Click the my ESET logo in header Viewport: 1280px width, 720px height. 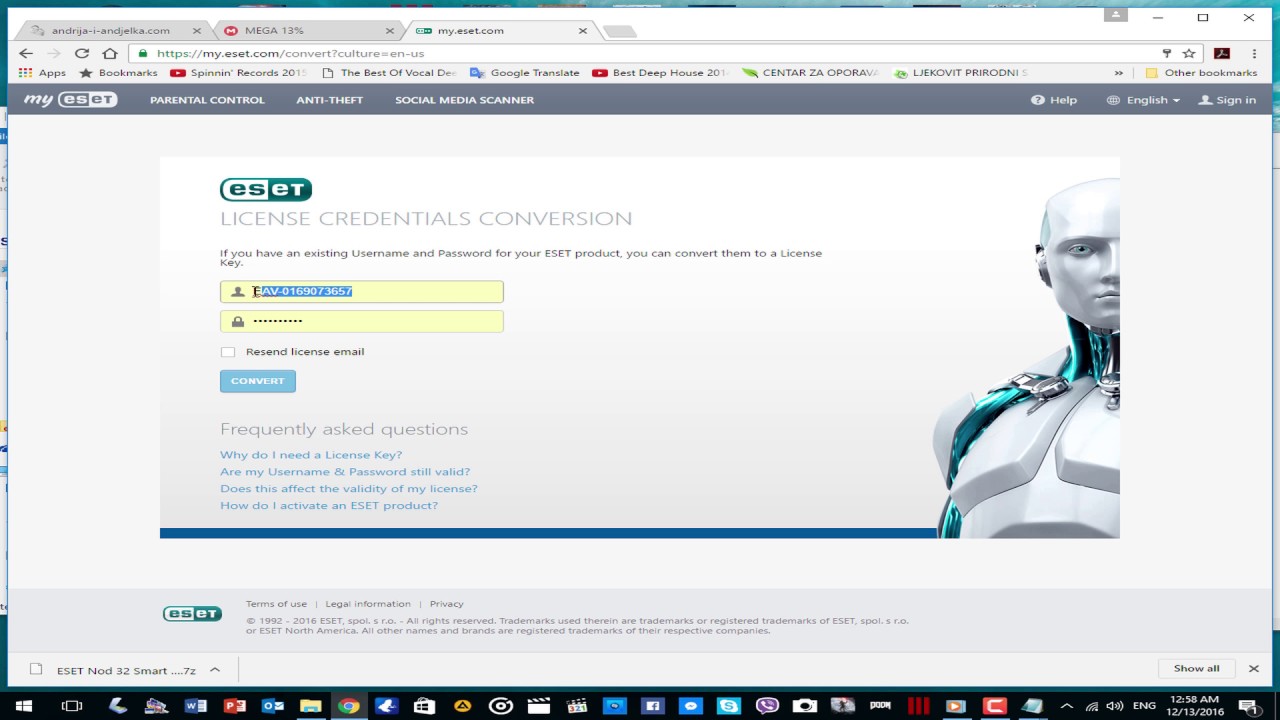point(70,100)
